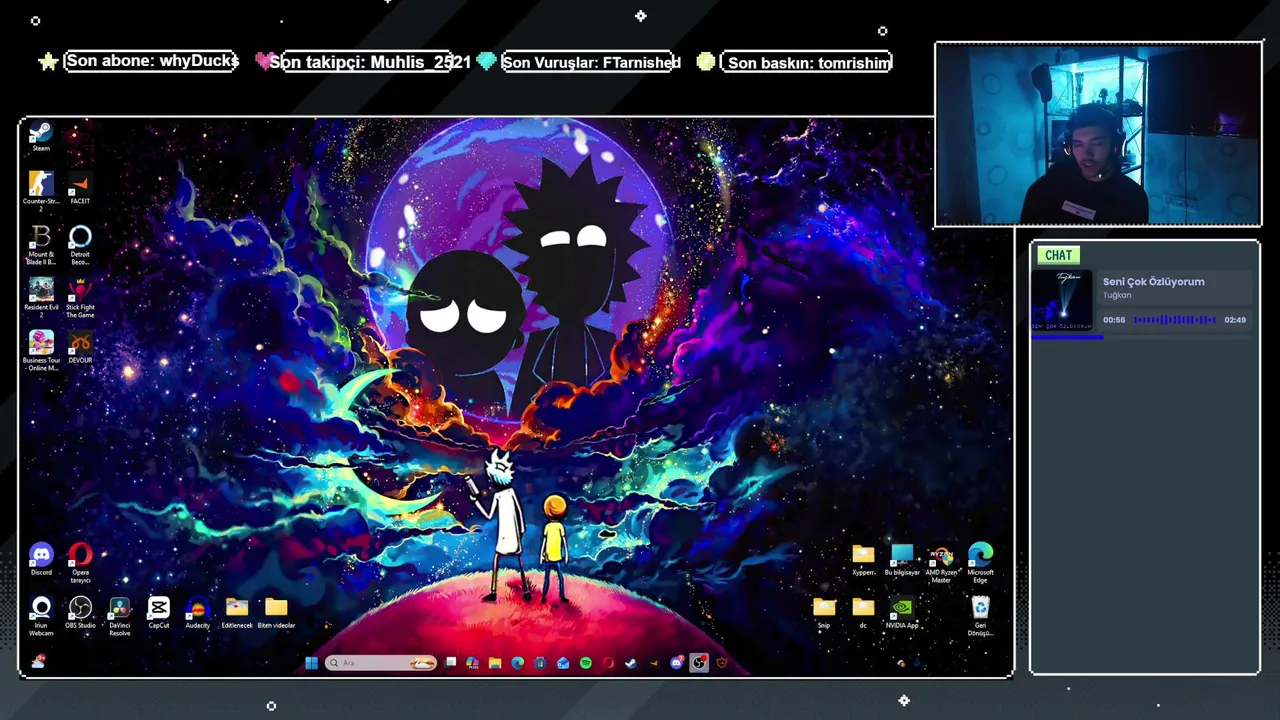Image resolution: width=1280 pixels, height=720 pixels.
Task: Select the CapCut desktop icon
Action: (x=158, y=612)
